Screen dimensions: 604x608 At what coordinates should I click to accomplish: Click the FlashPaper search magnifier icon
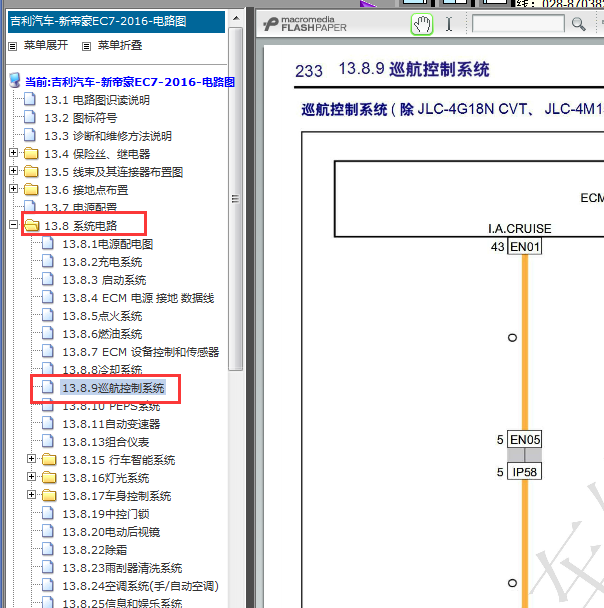tap(578, 24)
